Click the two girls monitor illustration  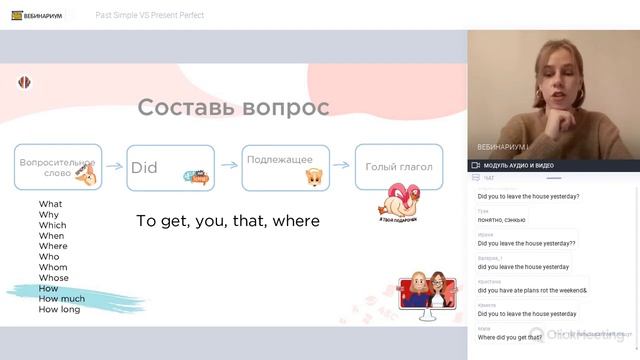pos(427,296)
